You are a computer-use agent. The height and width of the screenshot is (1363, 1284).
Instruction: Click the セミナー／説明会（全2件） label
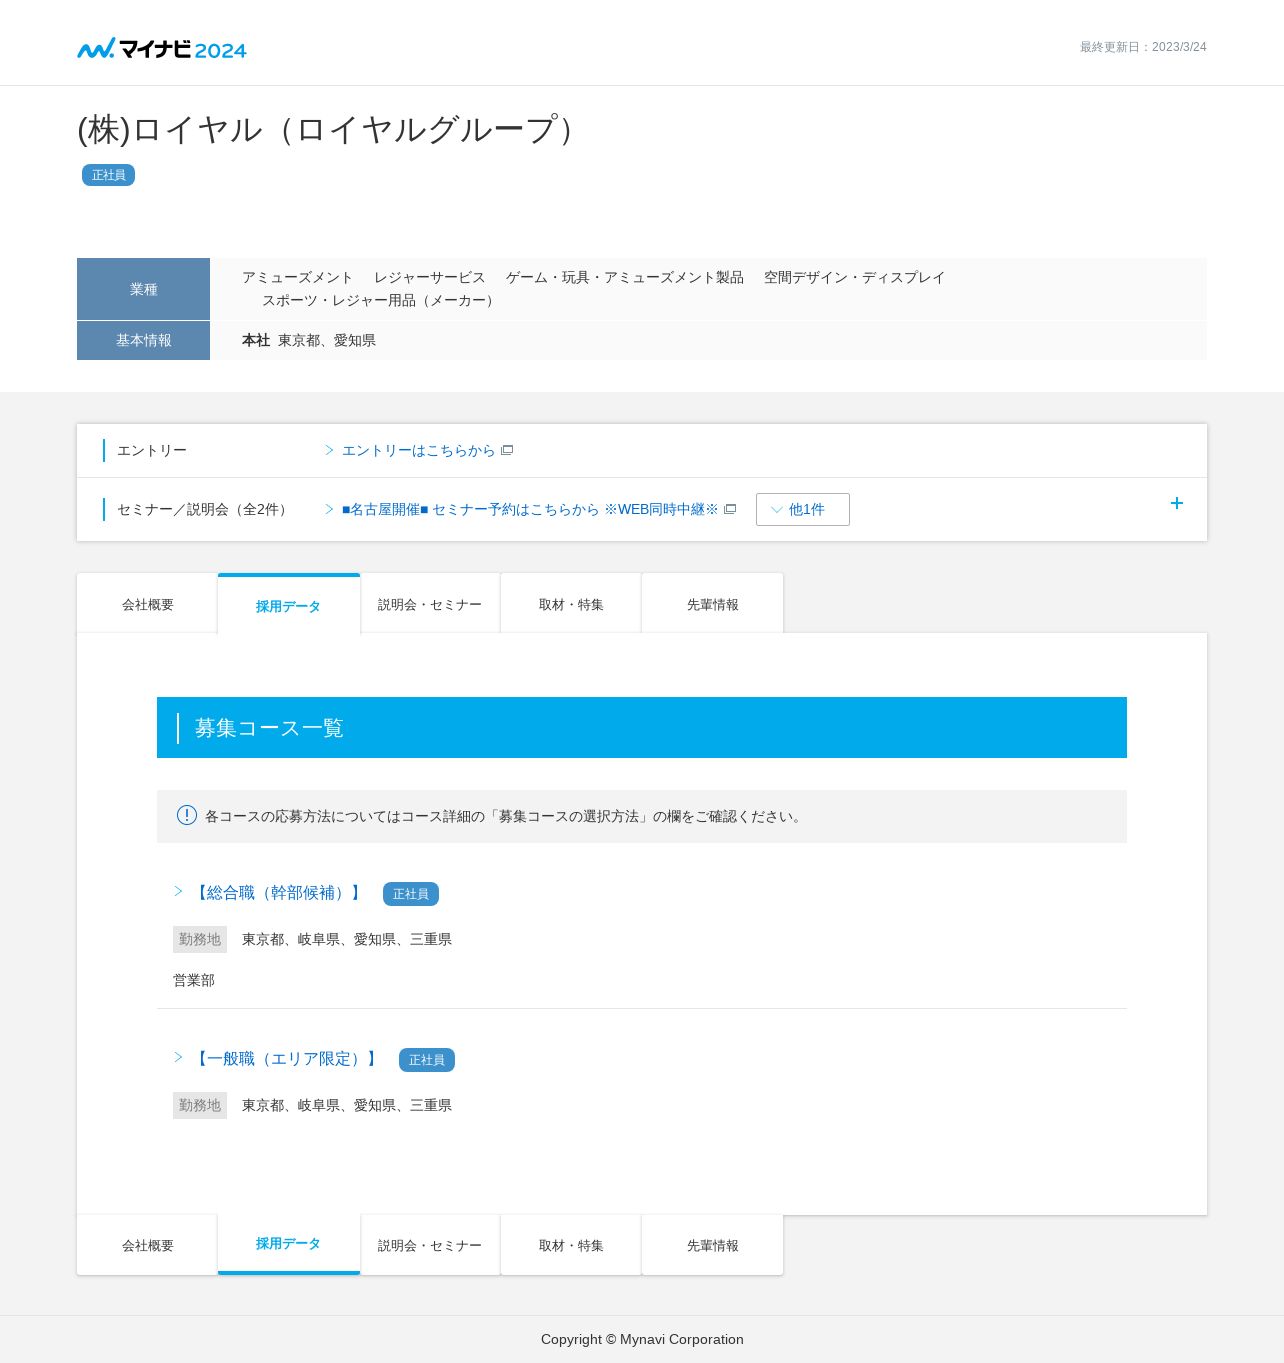tap(205, 509)
